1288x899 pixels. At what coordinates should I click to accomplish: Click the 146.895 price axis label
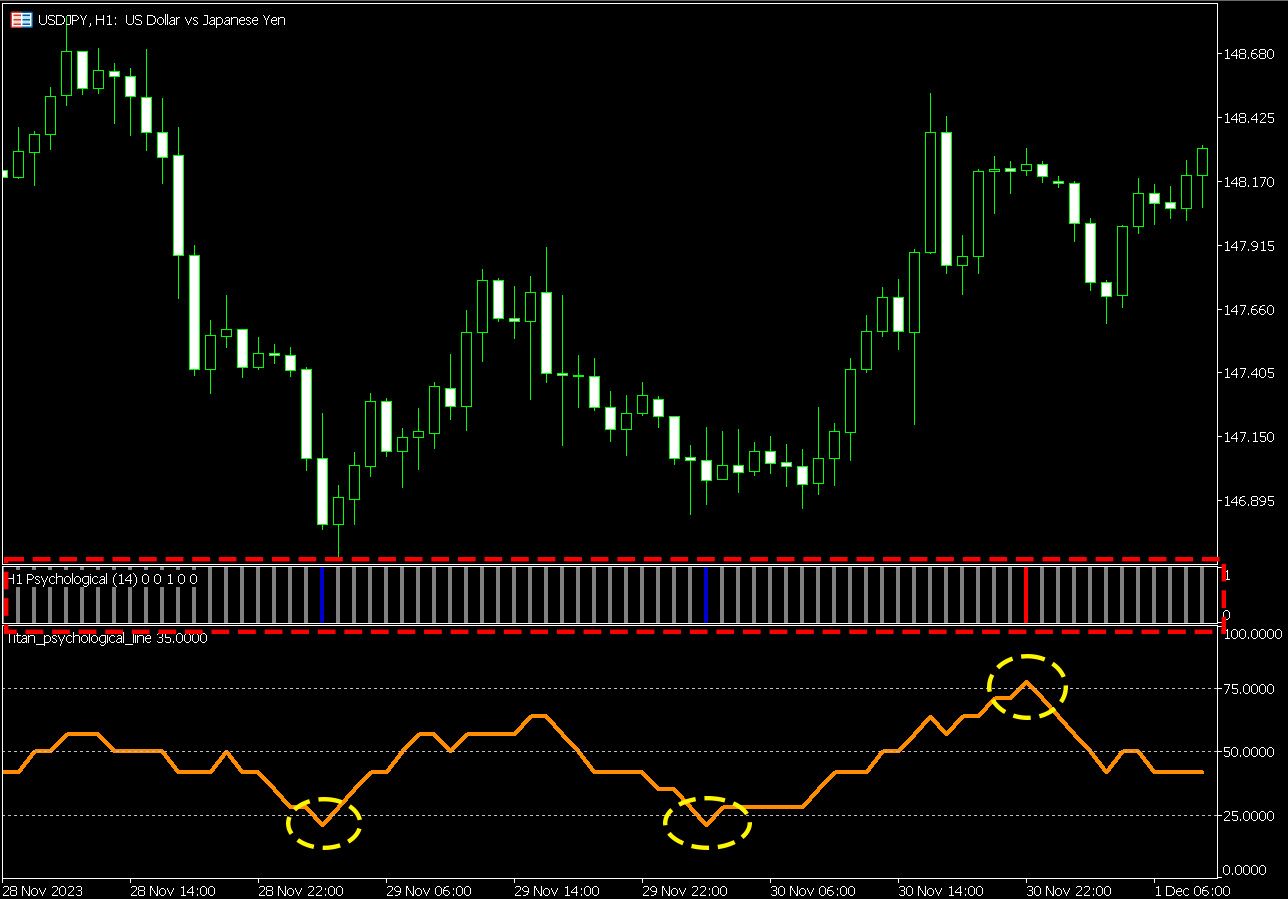click(x=1248, y=501)
